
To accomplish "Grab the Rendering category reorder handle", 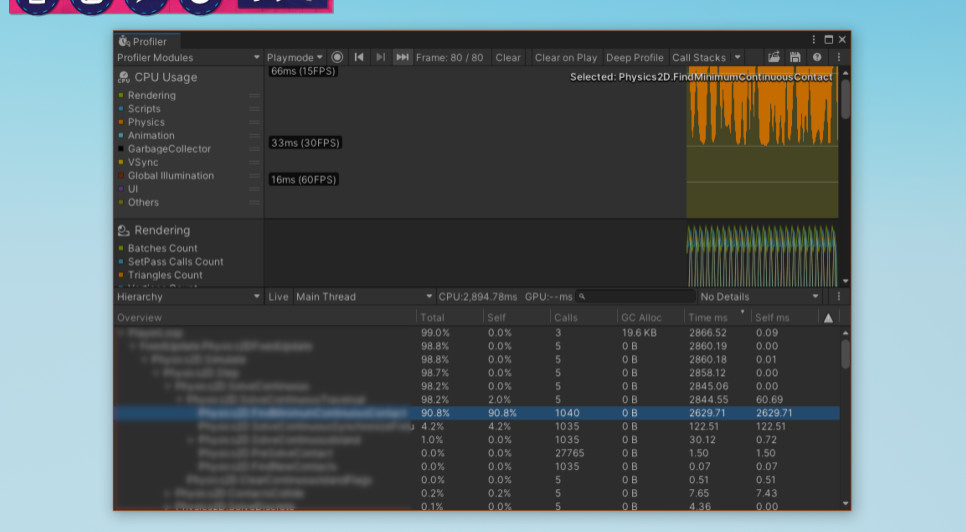I will tap(254, 95).
